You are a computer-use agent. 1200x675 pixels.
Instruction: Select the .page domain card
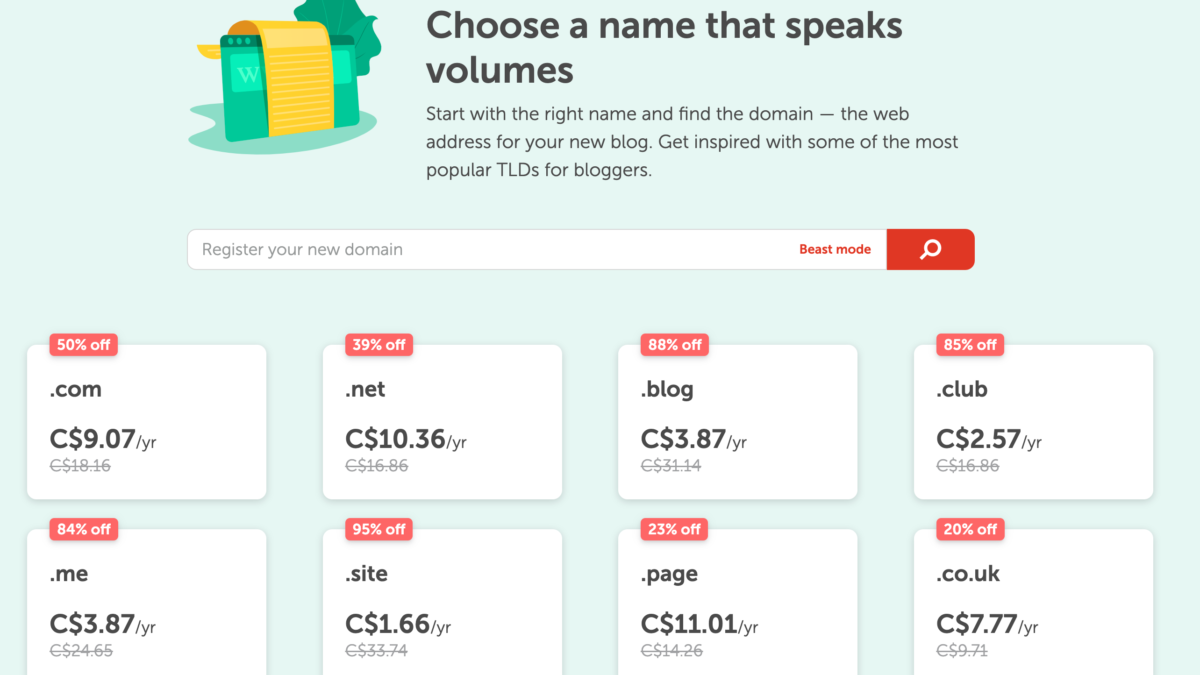point(738,602)
